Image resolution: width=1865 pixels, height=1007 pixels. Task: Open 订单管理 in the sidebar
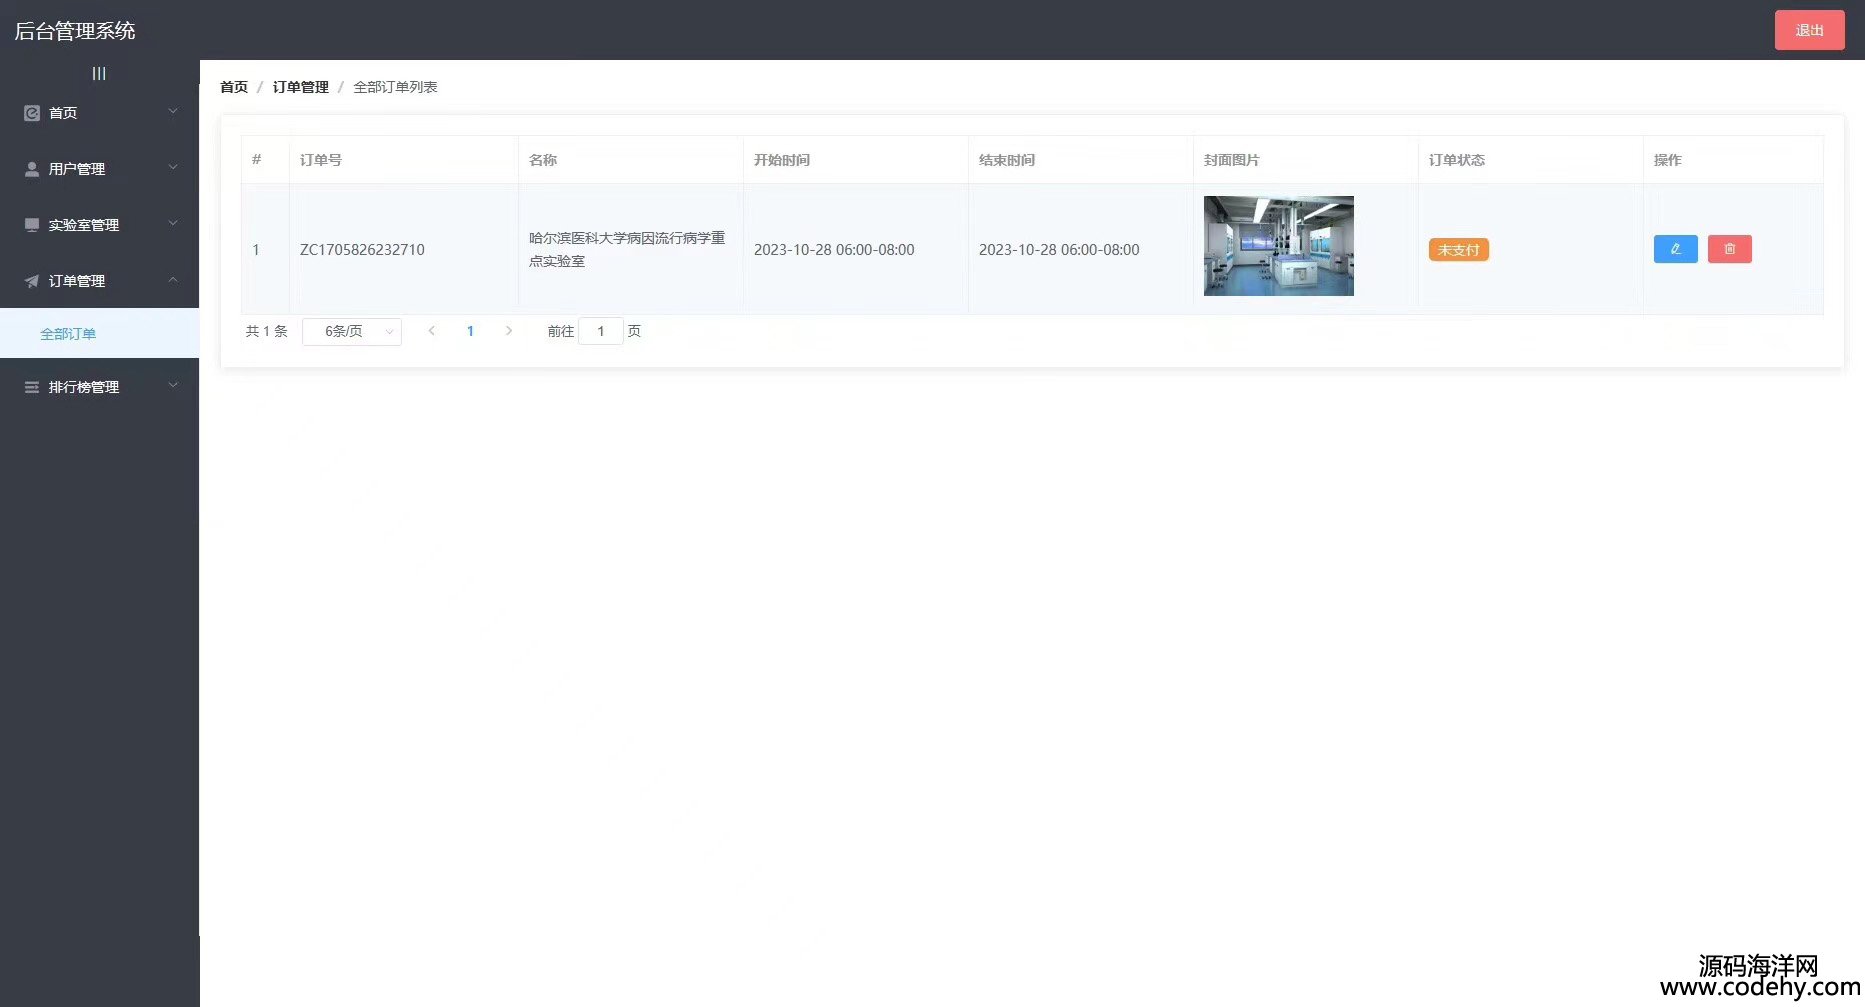coord(100,281)
